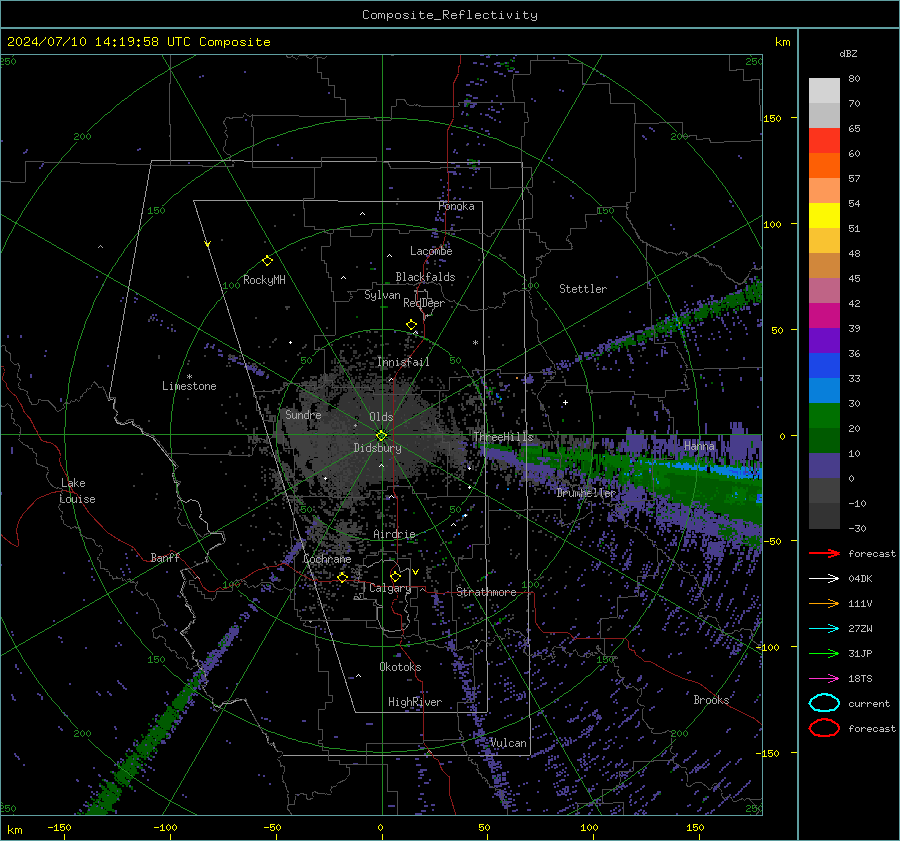Click the yellow diamond marker near RockyMH
This screenshot has height=841, width=900.
(267, 261)
